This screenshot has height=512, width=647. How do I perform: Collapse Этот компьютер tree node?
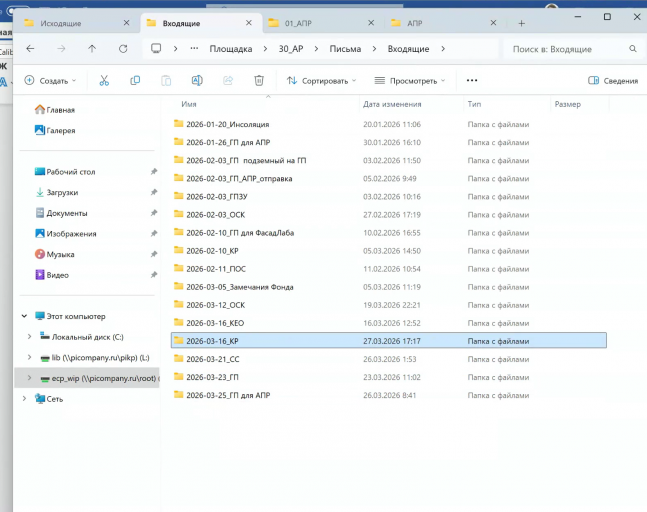(x=24, y=316)
